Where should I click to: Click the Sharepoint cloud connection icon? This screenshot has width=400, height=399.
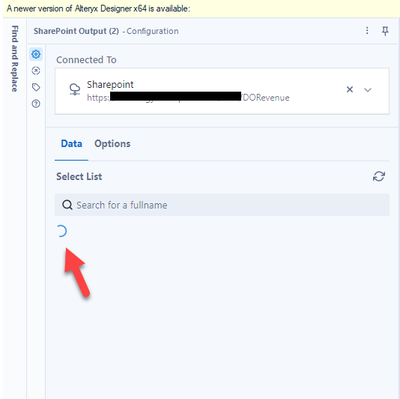[x=75, y=90]
